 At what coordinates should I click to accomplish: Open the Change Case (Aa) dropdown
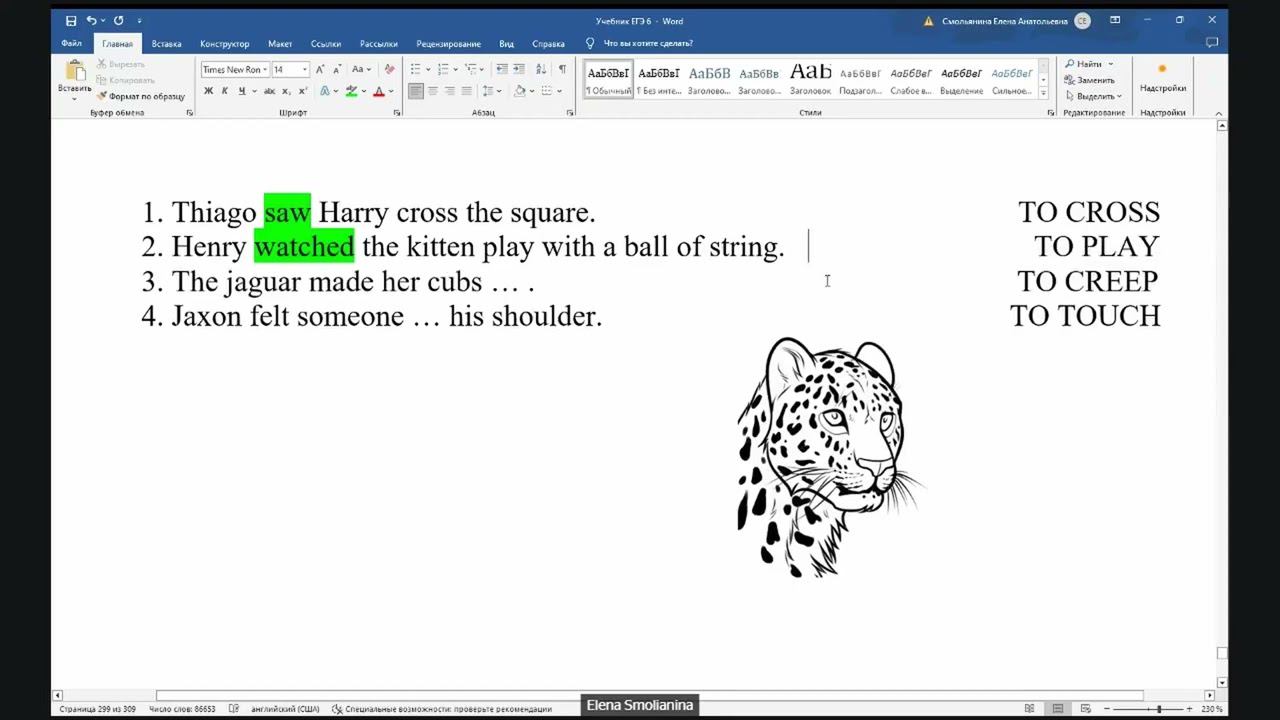point(362,70)
